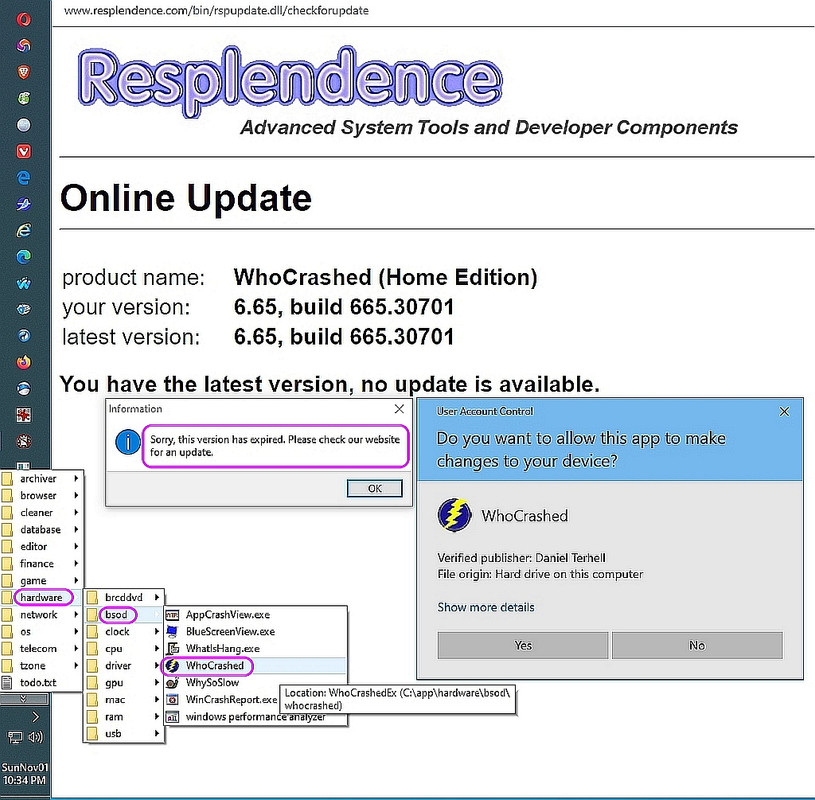The height and width of the screenshot is (800, 815).
Task: Click the WhoCrashed lightning icon in UAC dialog
Action: (454, 515)
